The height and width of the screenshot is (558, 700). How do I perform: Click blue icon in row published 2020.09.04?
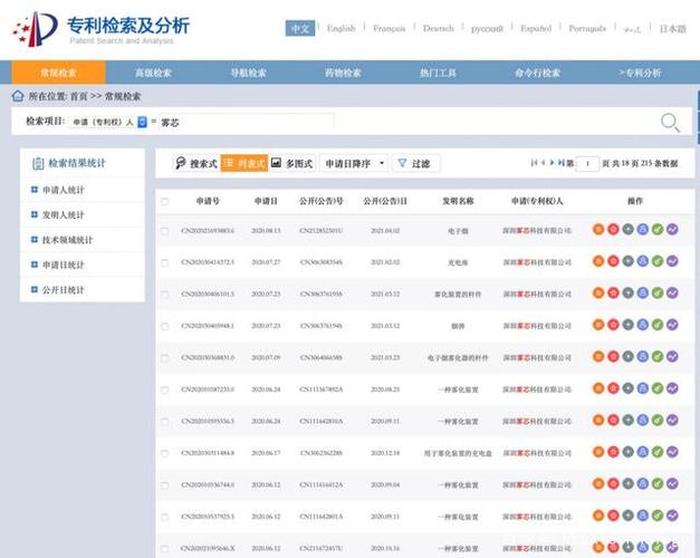coord(642,483)
